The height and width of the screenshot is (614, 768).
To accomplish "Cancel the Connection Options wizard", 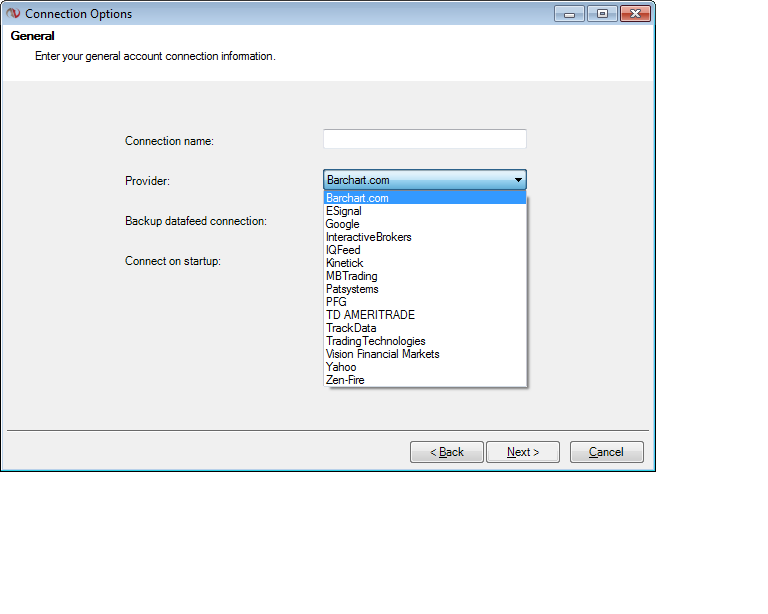I will [606, 452].
